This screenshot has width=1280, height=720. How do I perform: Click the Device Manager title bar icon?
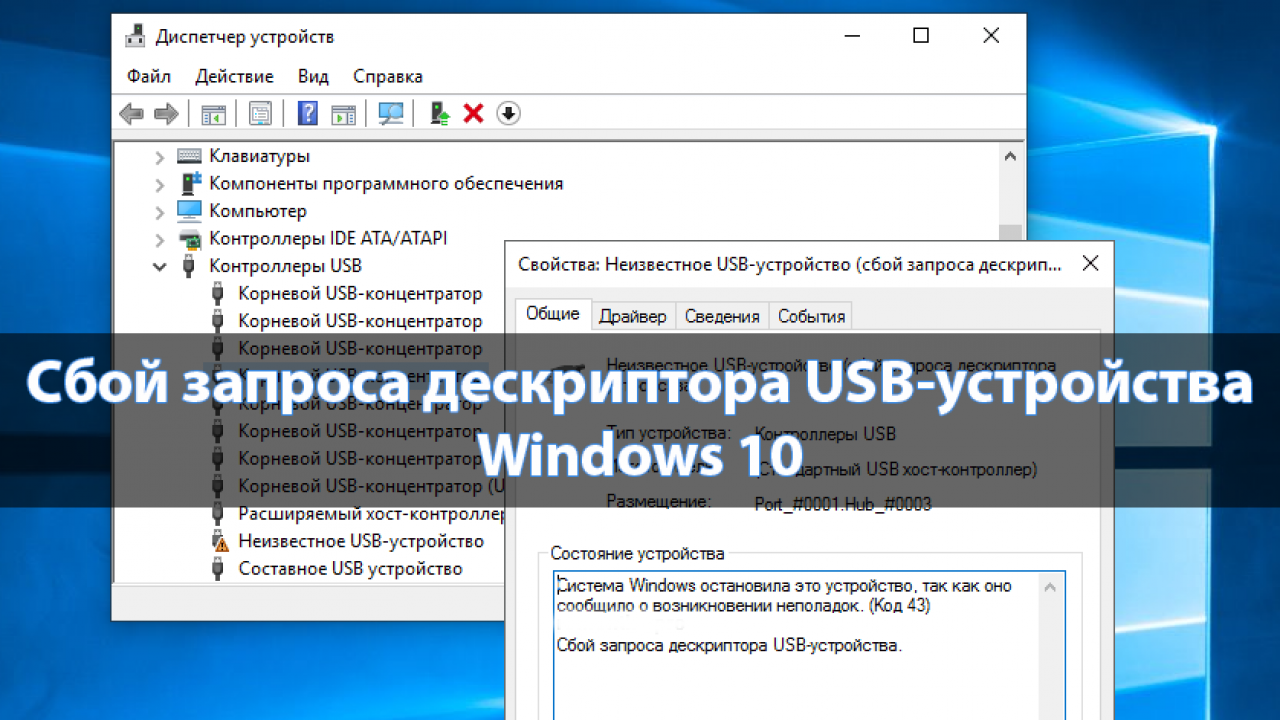[x=135, y=37]
